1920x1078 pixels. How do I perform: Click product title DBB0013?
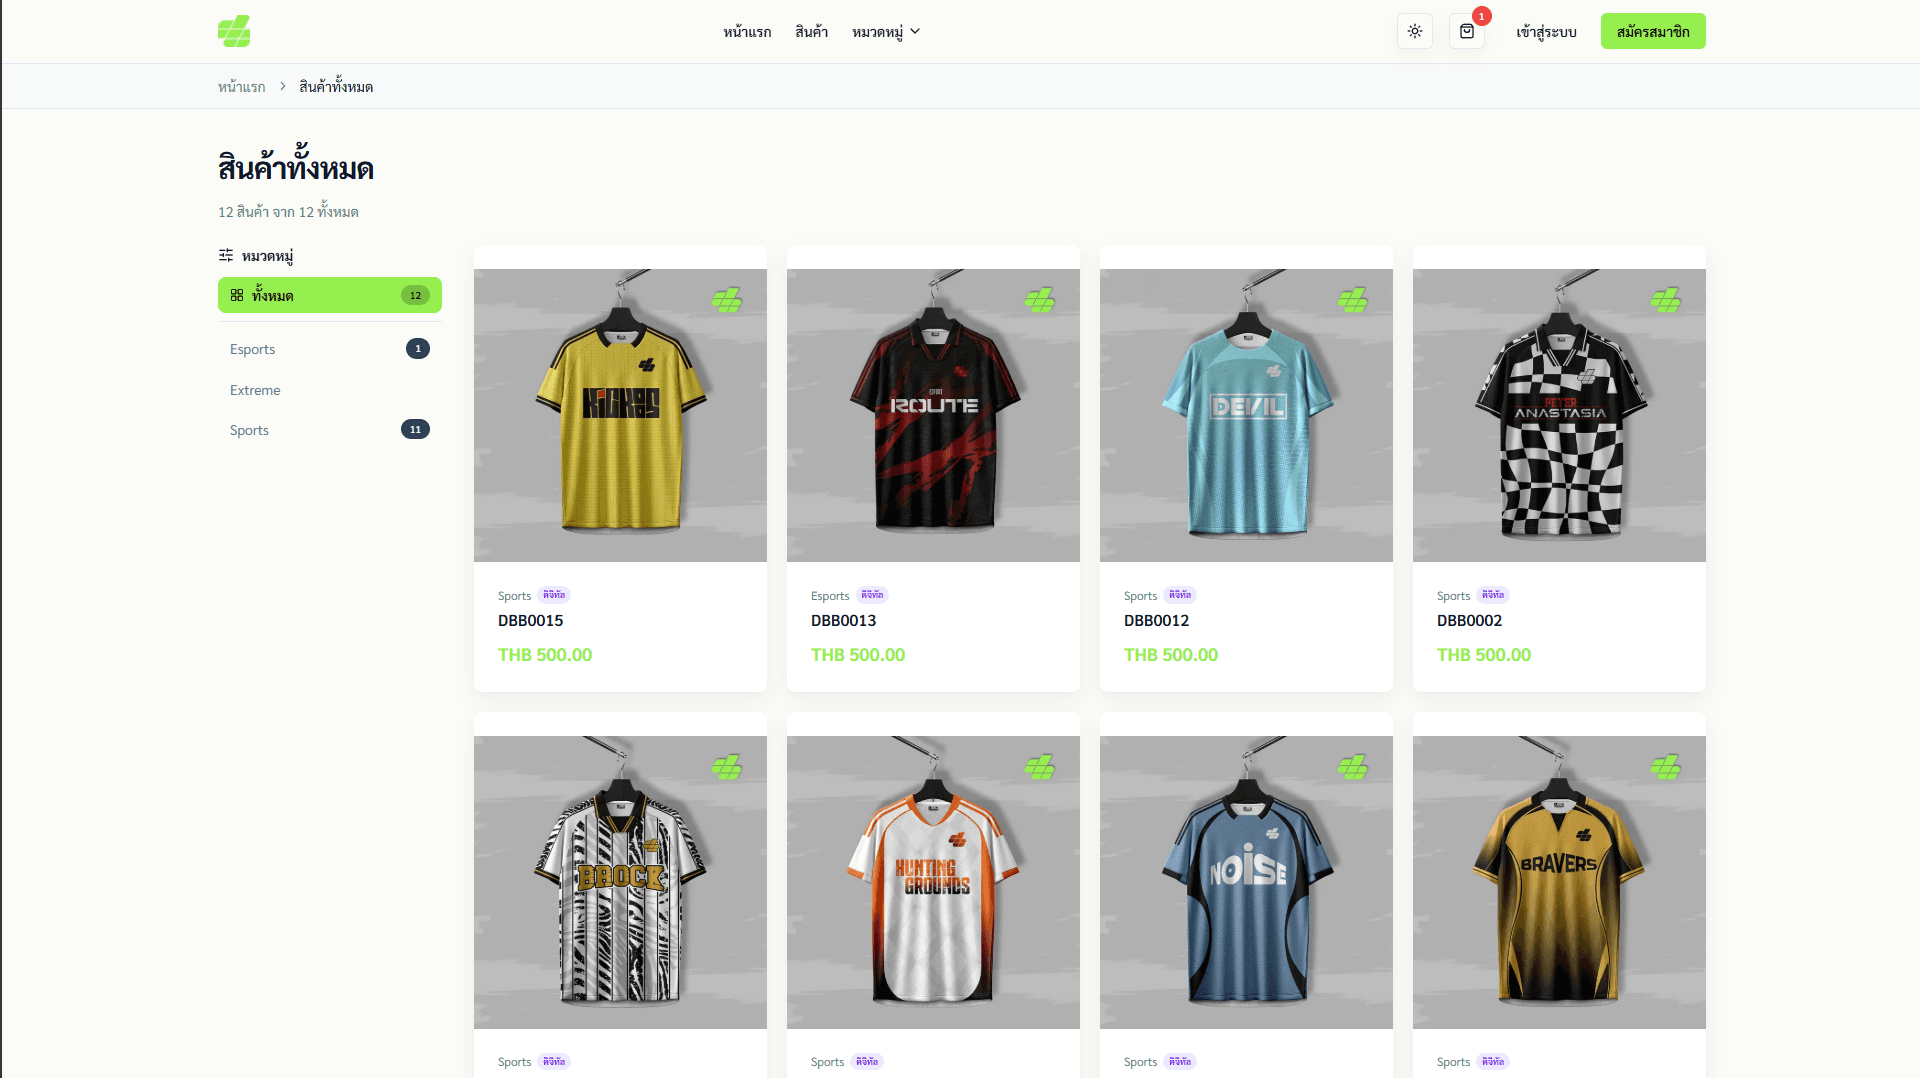(844, 620)
